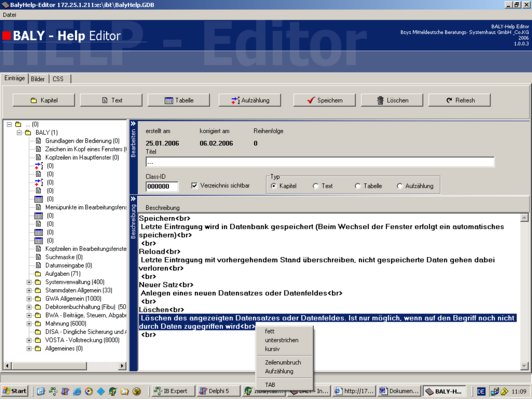This screenshot has height=399, width=532.
Task: Expand the Stammdaten Allgemein (33) node
Action: tap(29, 290)
